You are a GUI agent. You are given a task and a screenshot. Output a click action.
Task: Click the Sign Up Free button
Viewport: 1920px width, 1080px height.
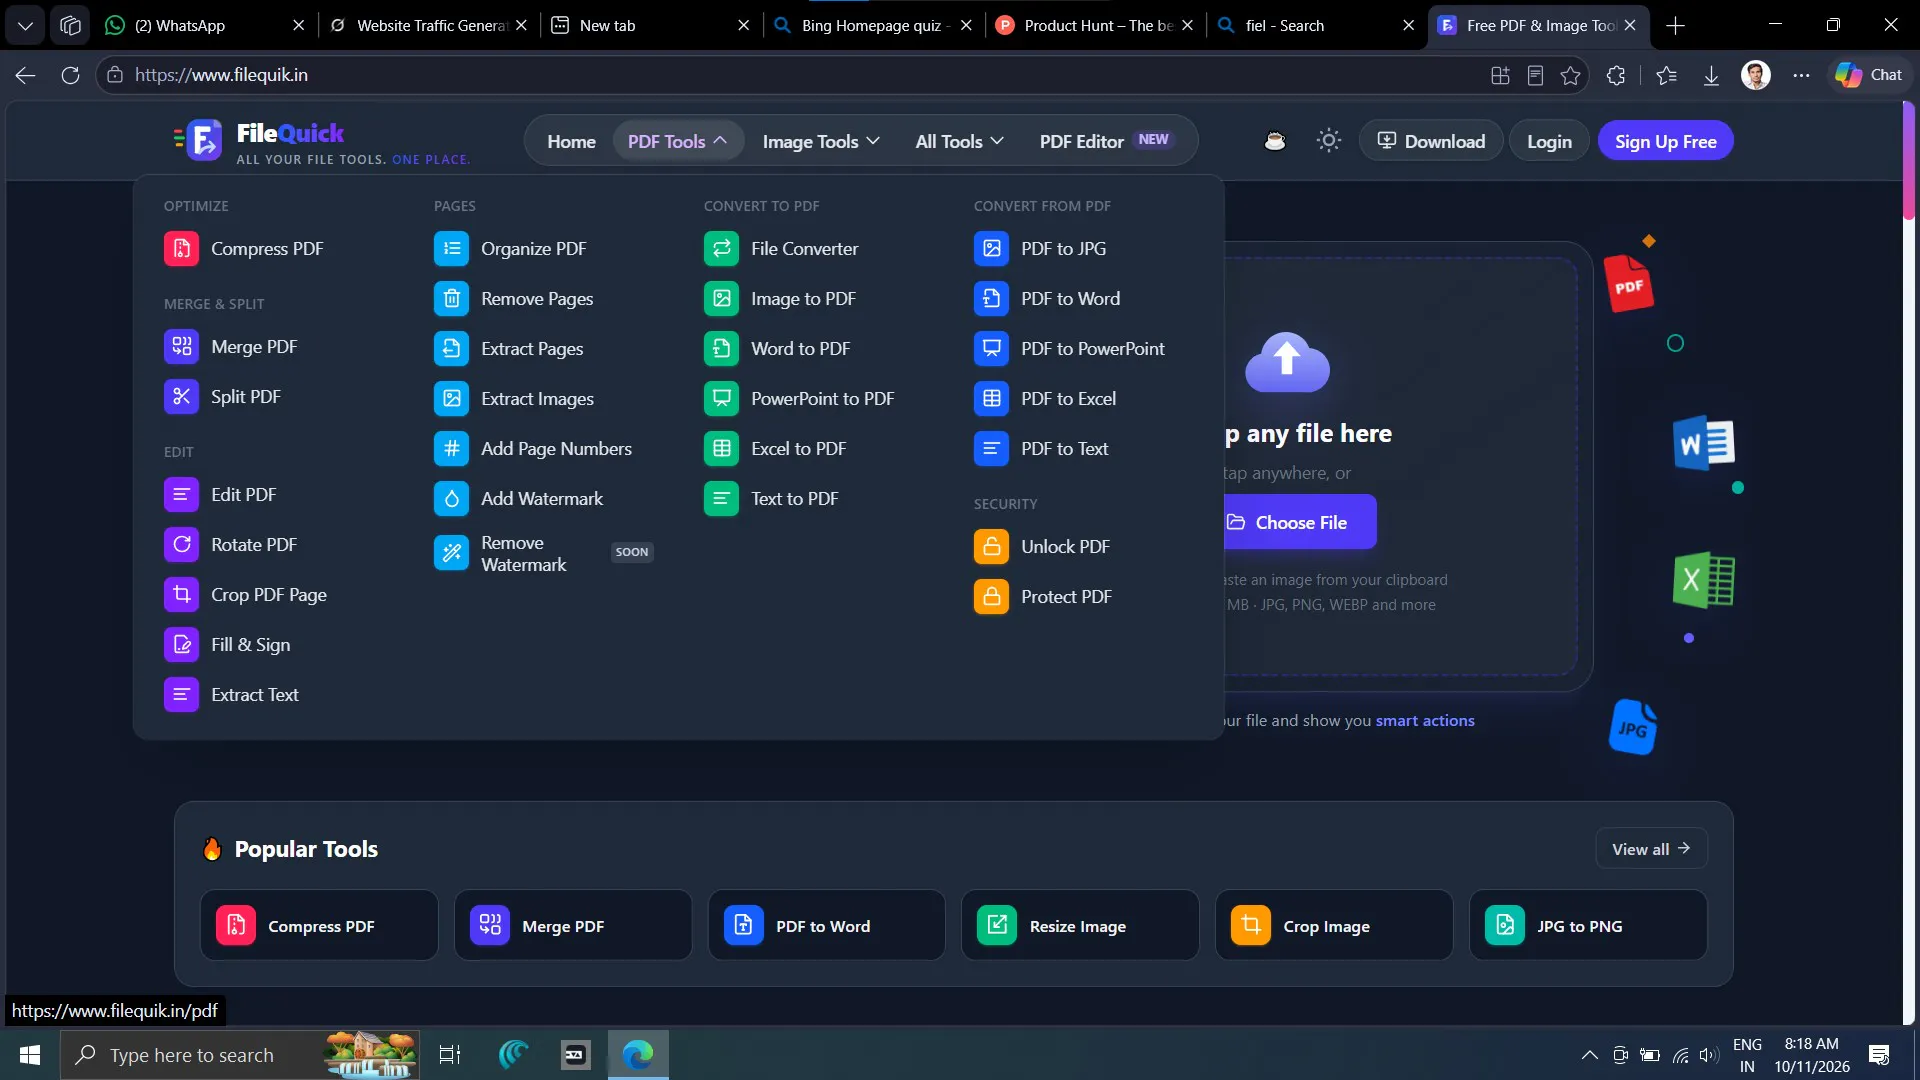click(1665, 141)
